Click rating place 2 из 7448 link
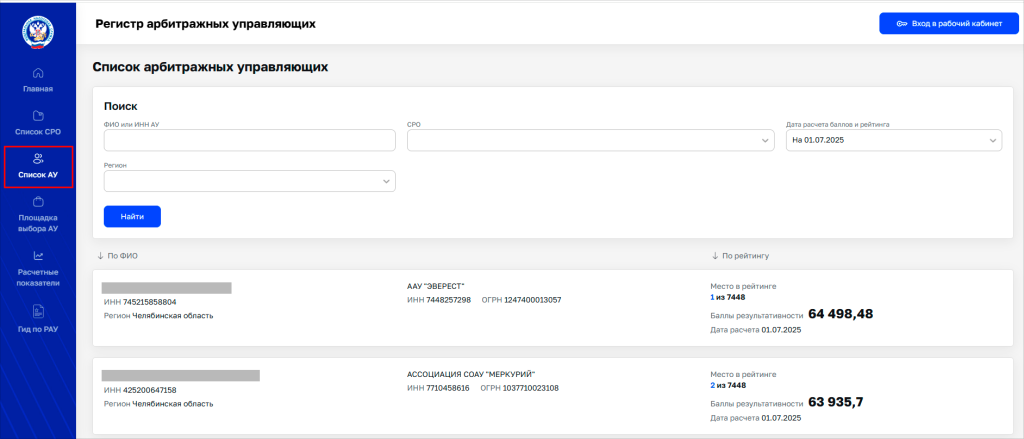Screen dimensions: 1024x439 (x=728, y=385)
